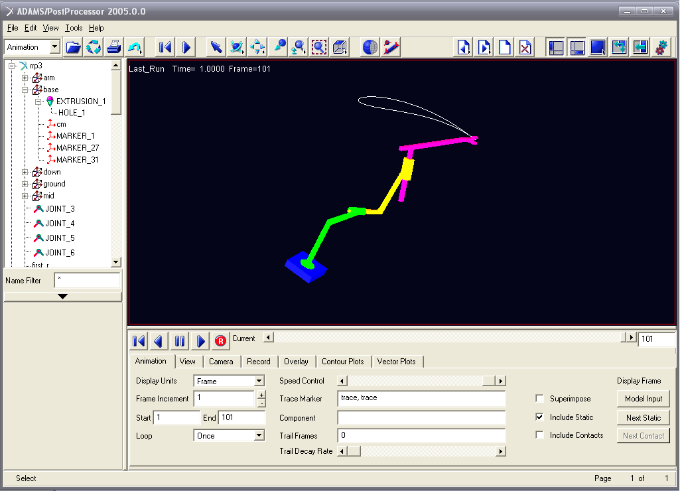Enable the Superimpose checkbox
Viewport: 680px width, 491px height.
[541, 398]
